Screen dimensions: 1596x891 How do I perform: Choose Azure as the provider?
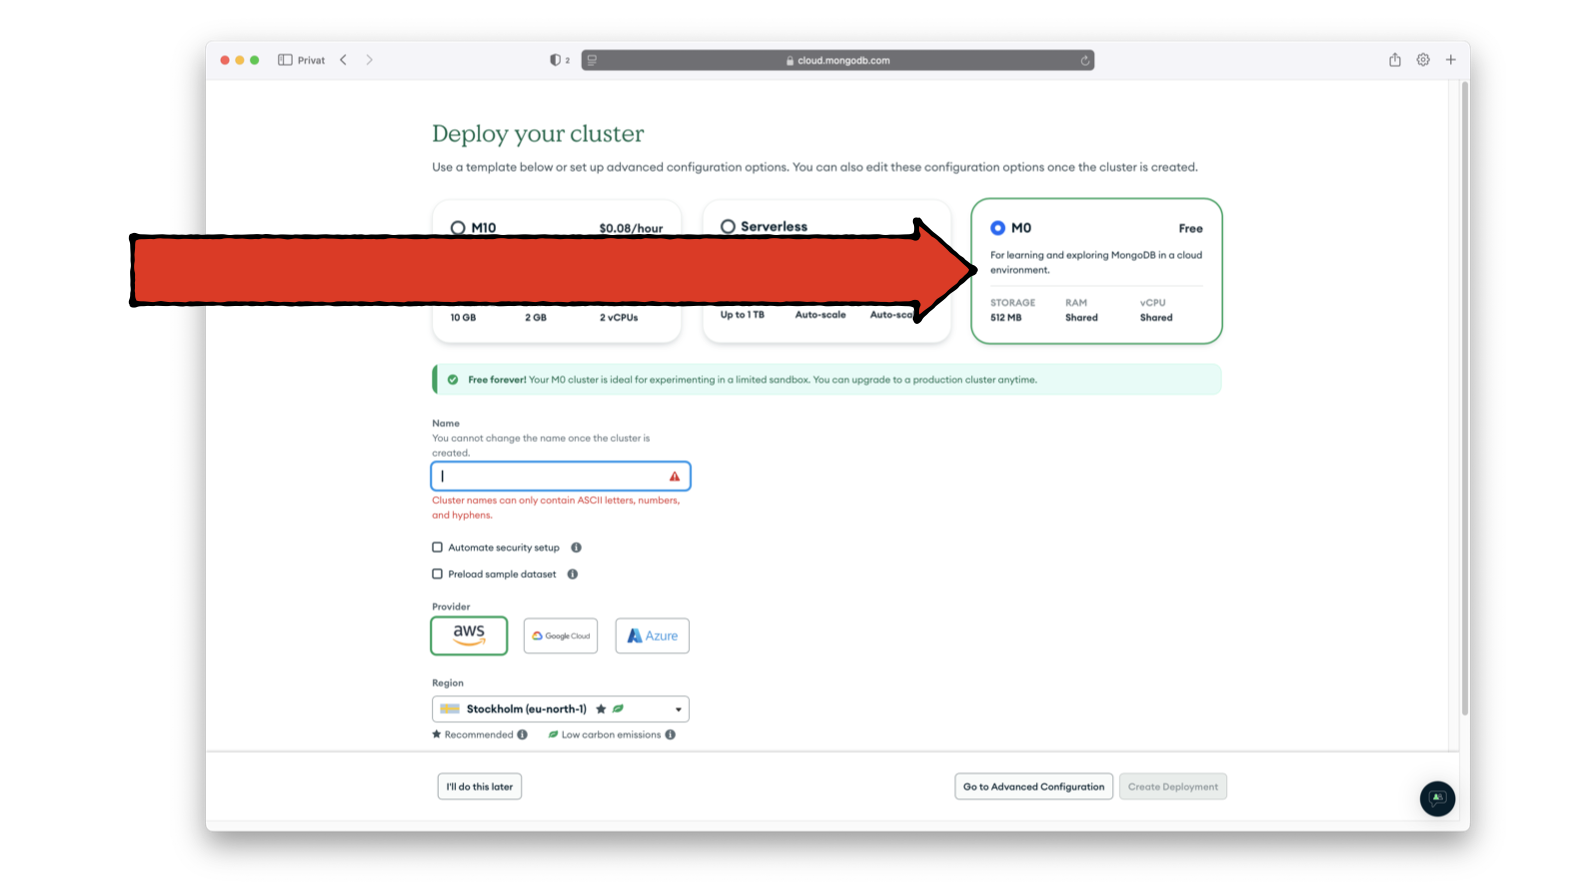pyautogui.click(x=652, y=636)
